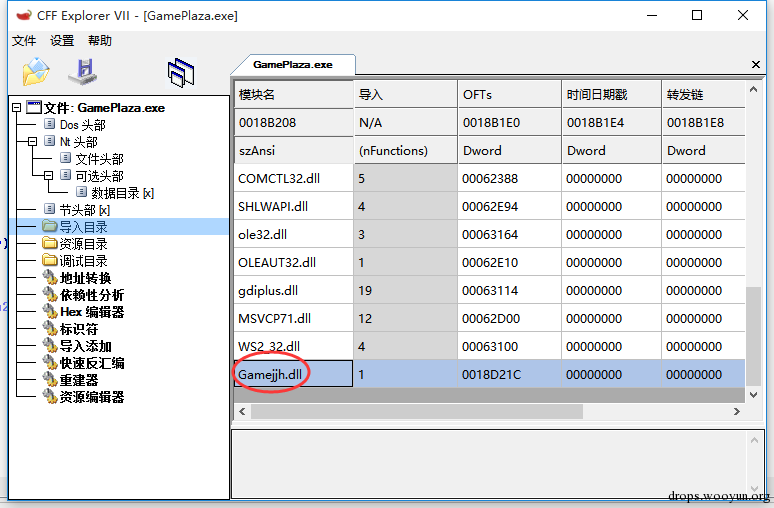The image size is (774, 508).
Task: Click the Dos 头部 page icon
Action: (49, 123)
